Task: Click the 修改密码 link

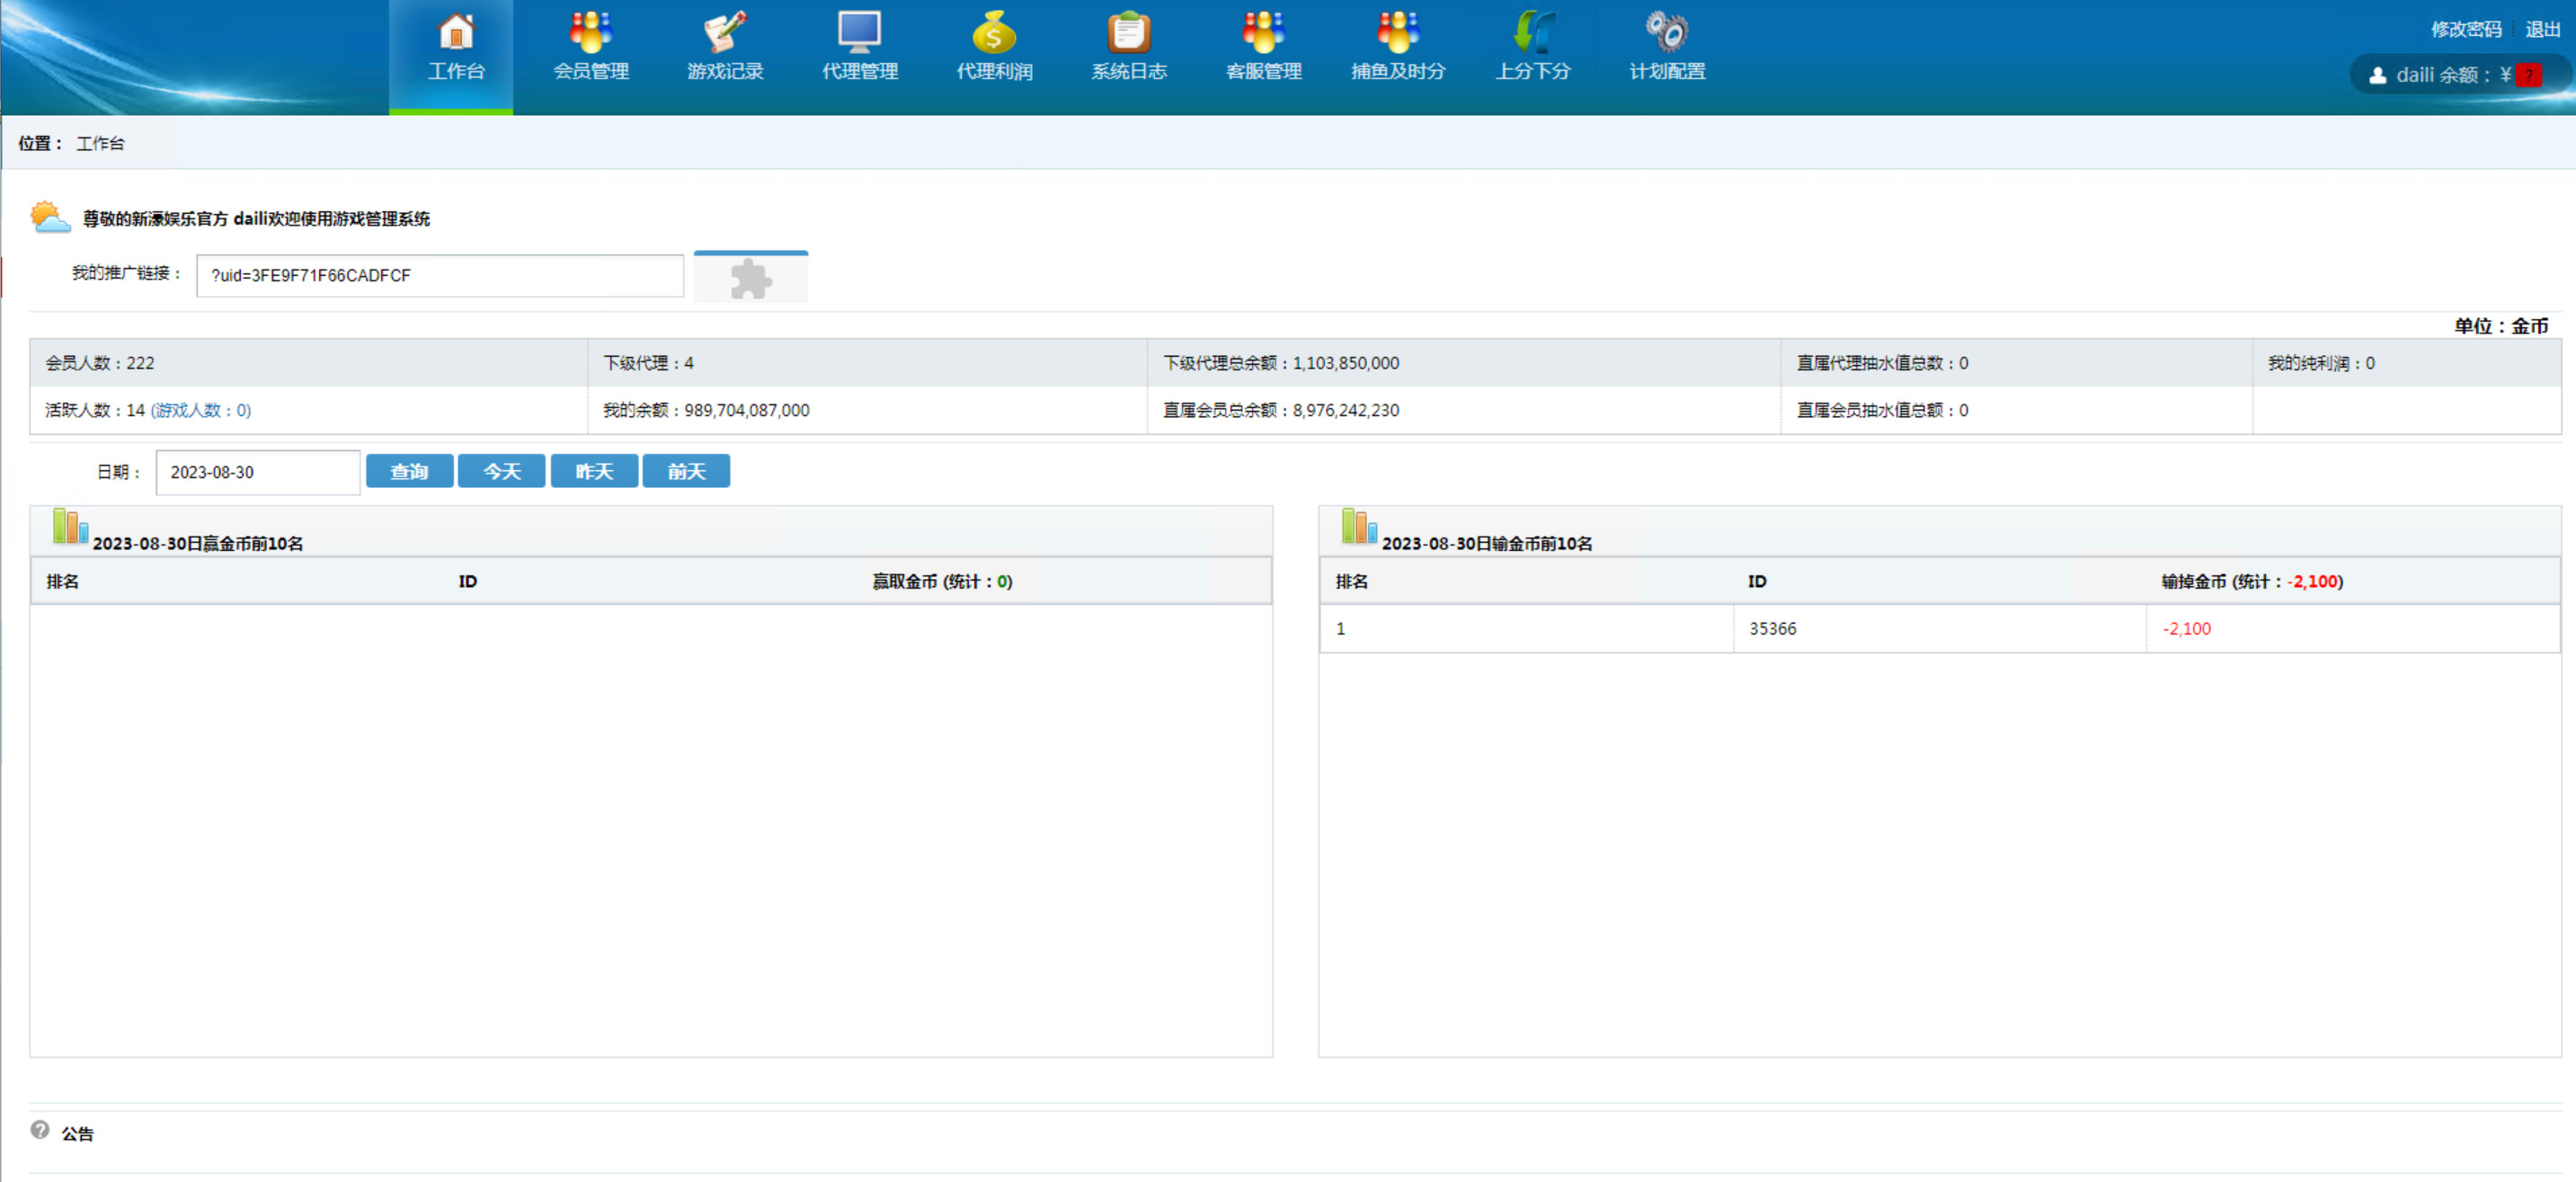Action: pos(2465,29)
